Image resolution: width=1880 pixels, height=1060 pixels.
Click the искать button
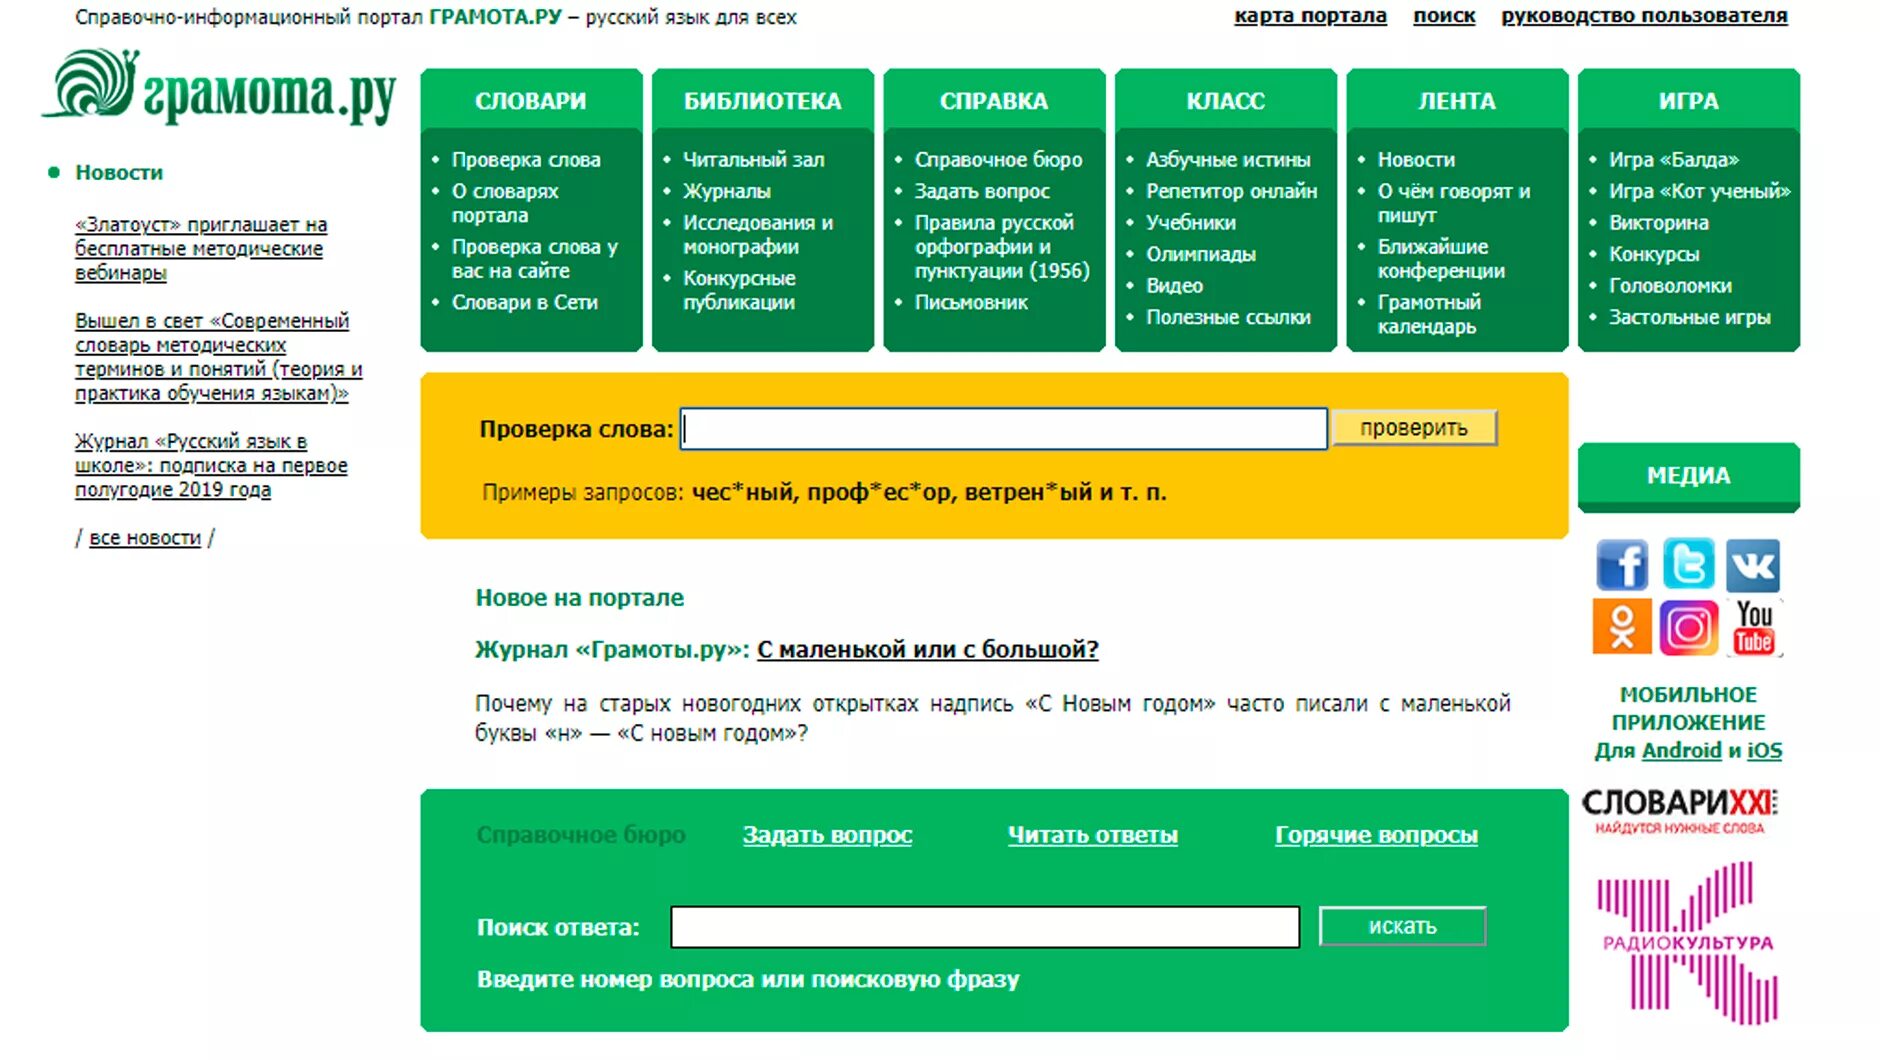pyautogui.click(x=1402, y=926)
